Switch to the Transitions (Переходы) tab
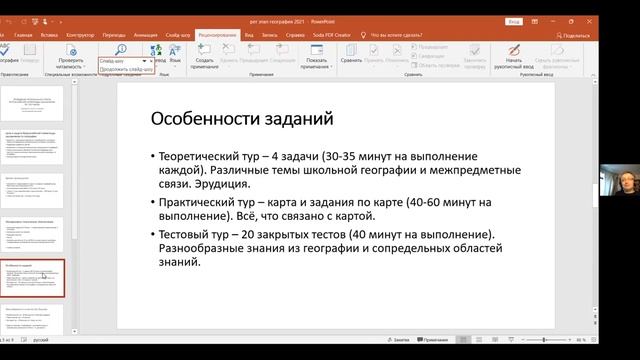Screen dimensions: 640x360 point(114,35)
